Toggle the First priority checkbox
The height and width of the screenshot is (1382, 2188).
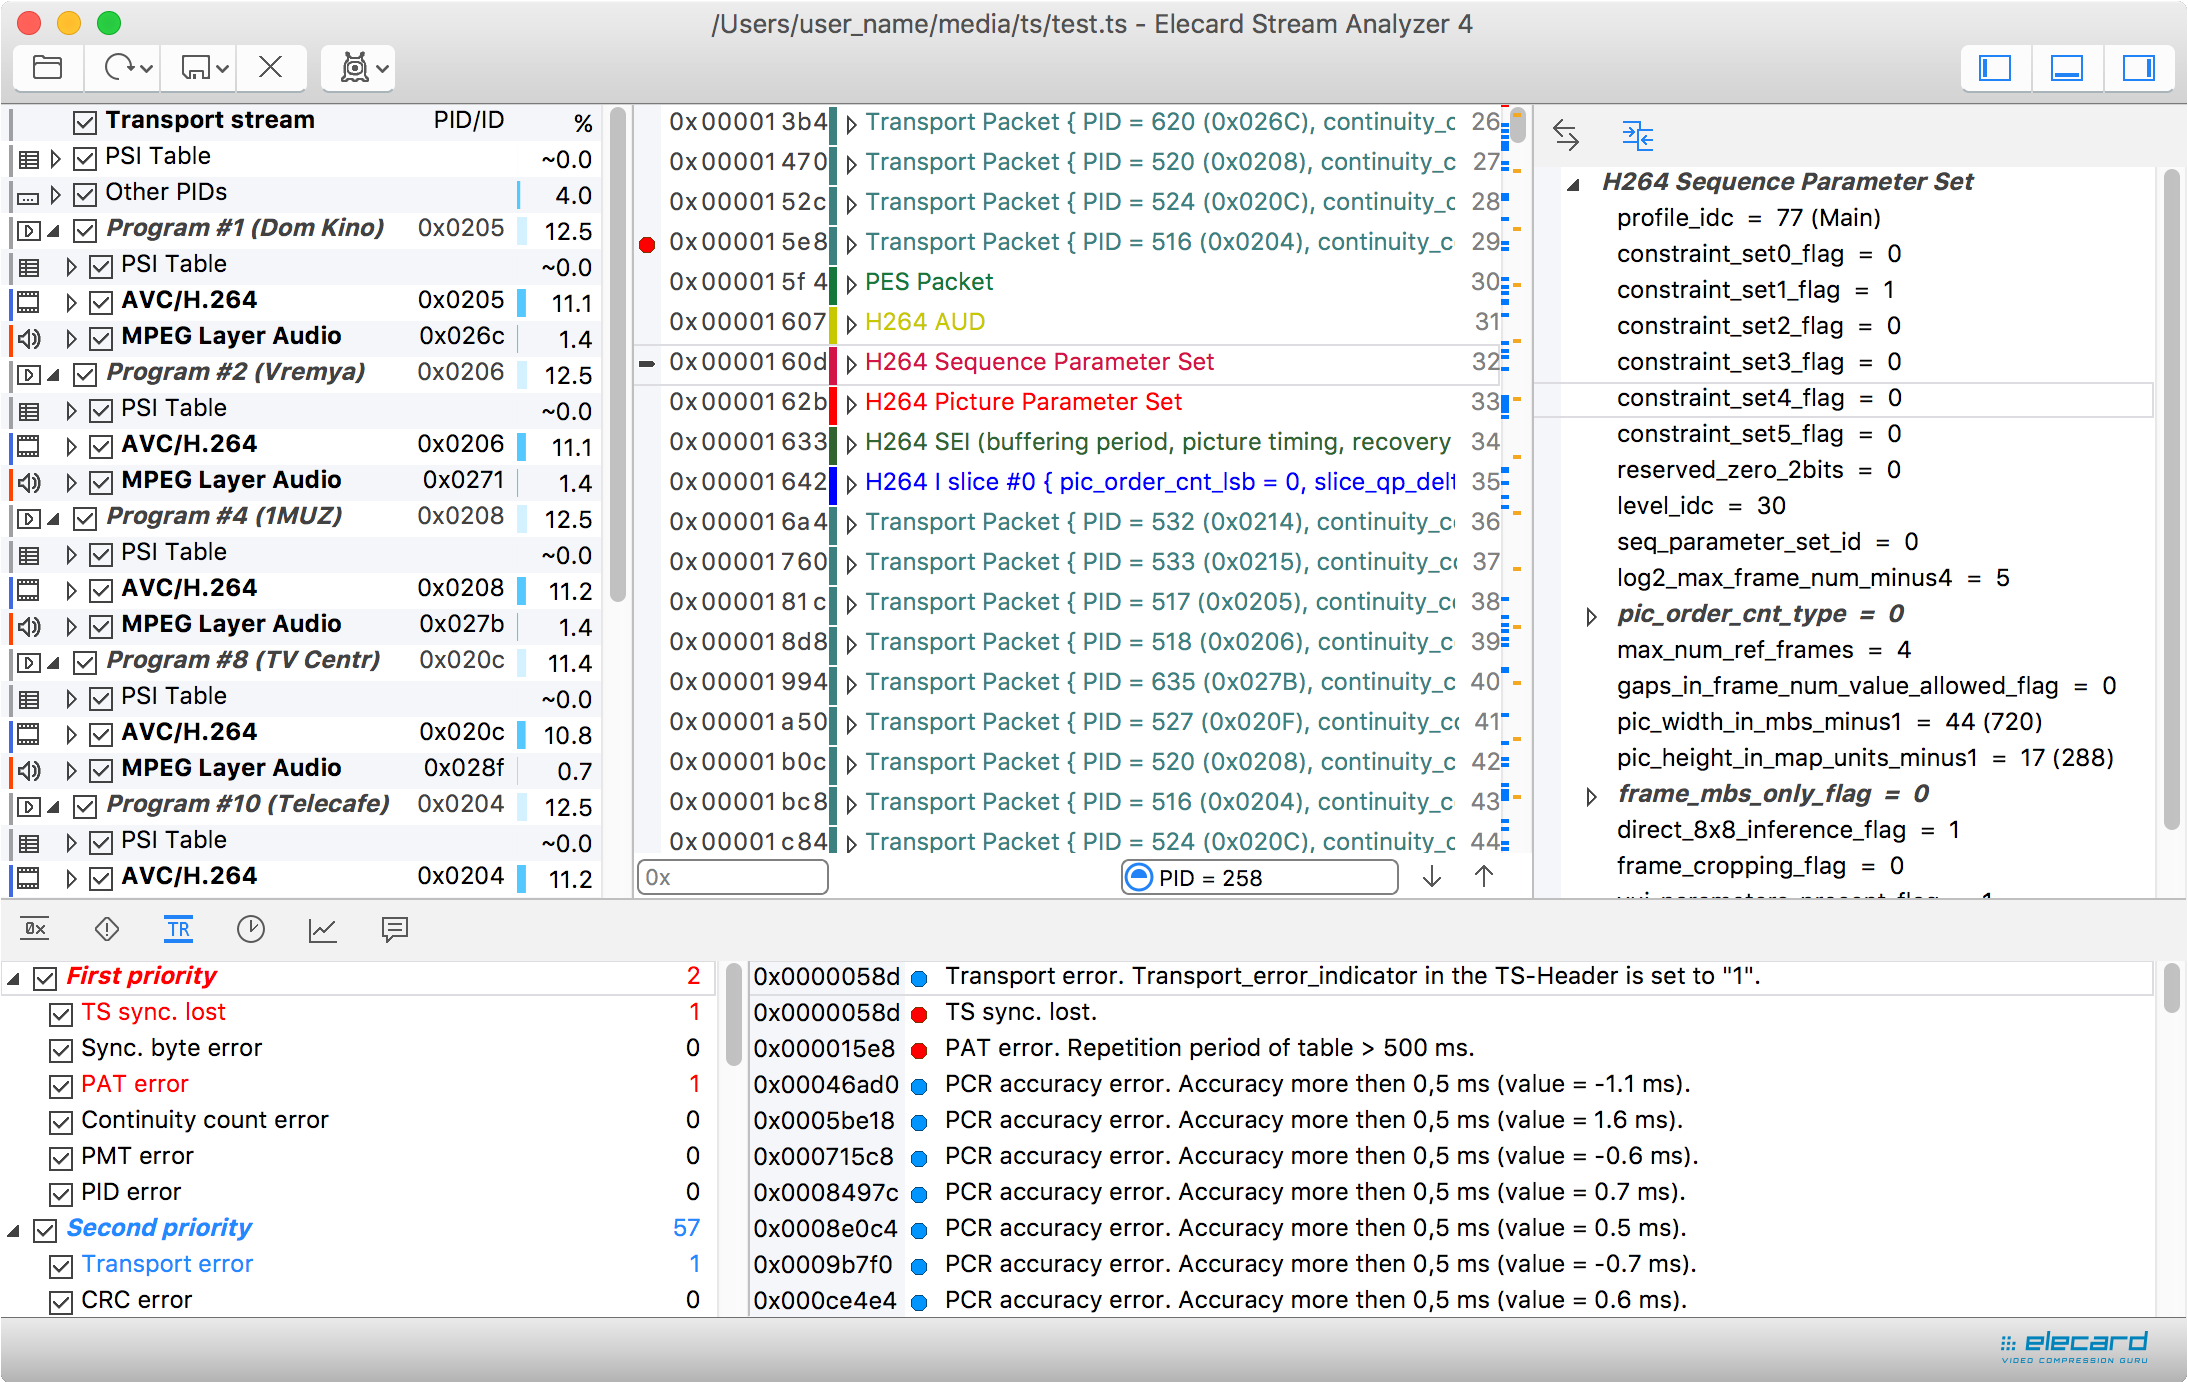tap(45, 978)
